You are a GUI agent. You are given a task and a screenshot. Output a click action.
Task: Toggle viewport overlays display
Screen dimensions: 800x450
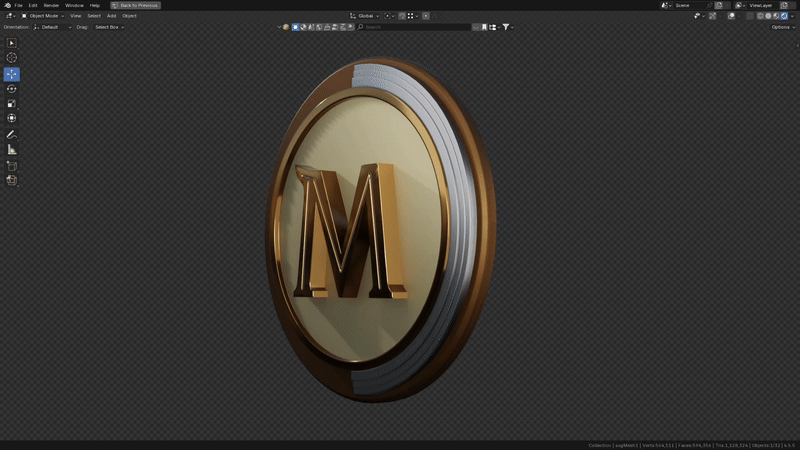point(731,16)
